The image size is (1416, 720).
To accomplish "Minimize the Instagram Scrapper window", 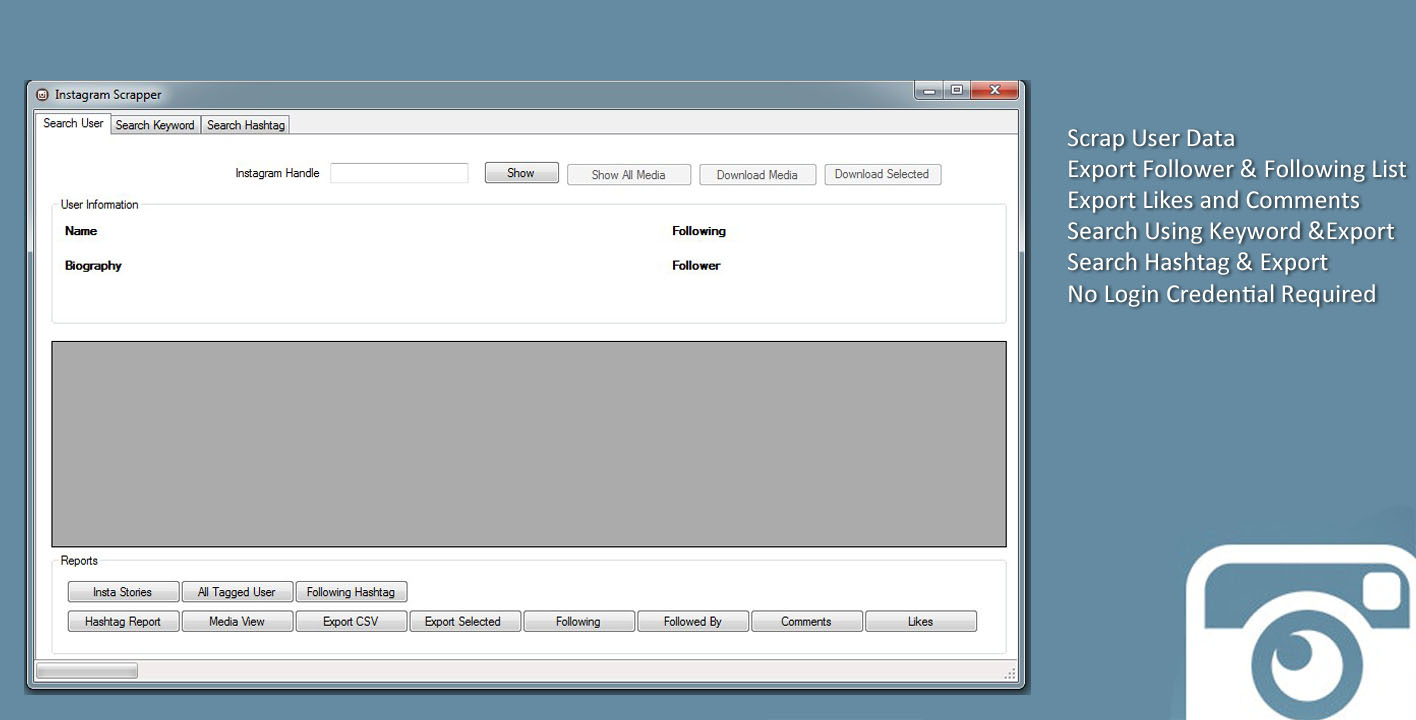I will pos(929,90).
